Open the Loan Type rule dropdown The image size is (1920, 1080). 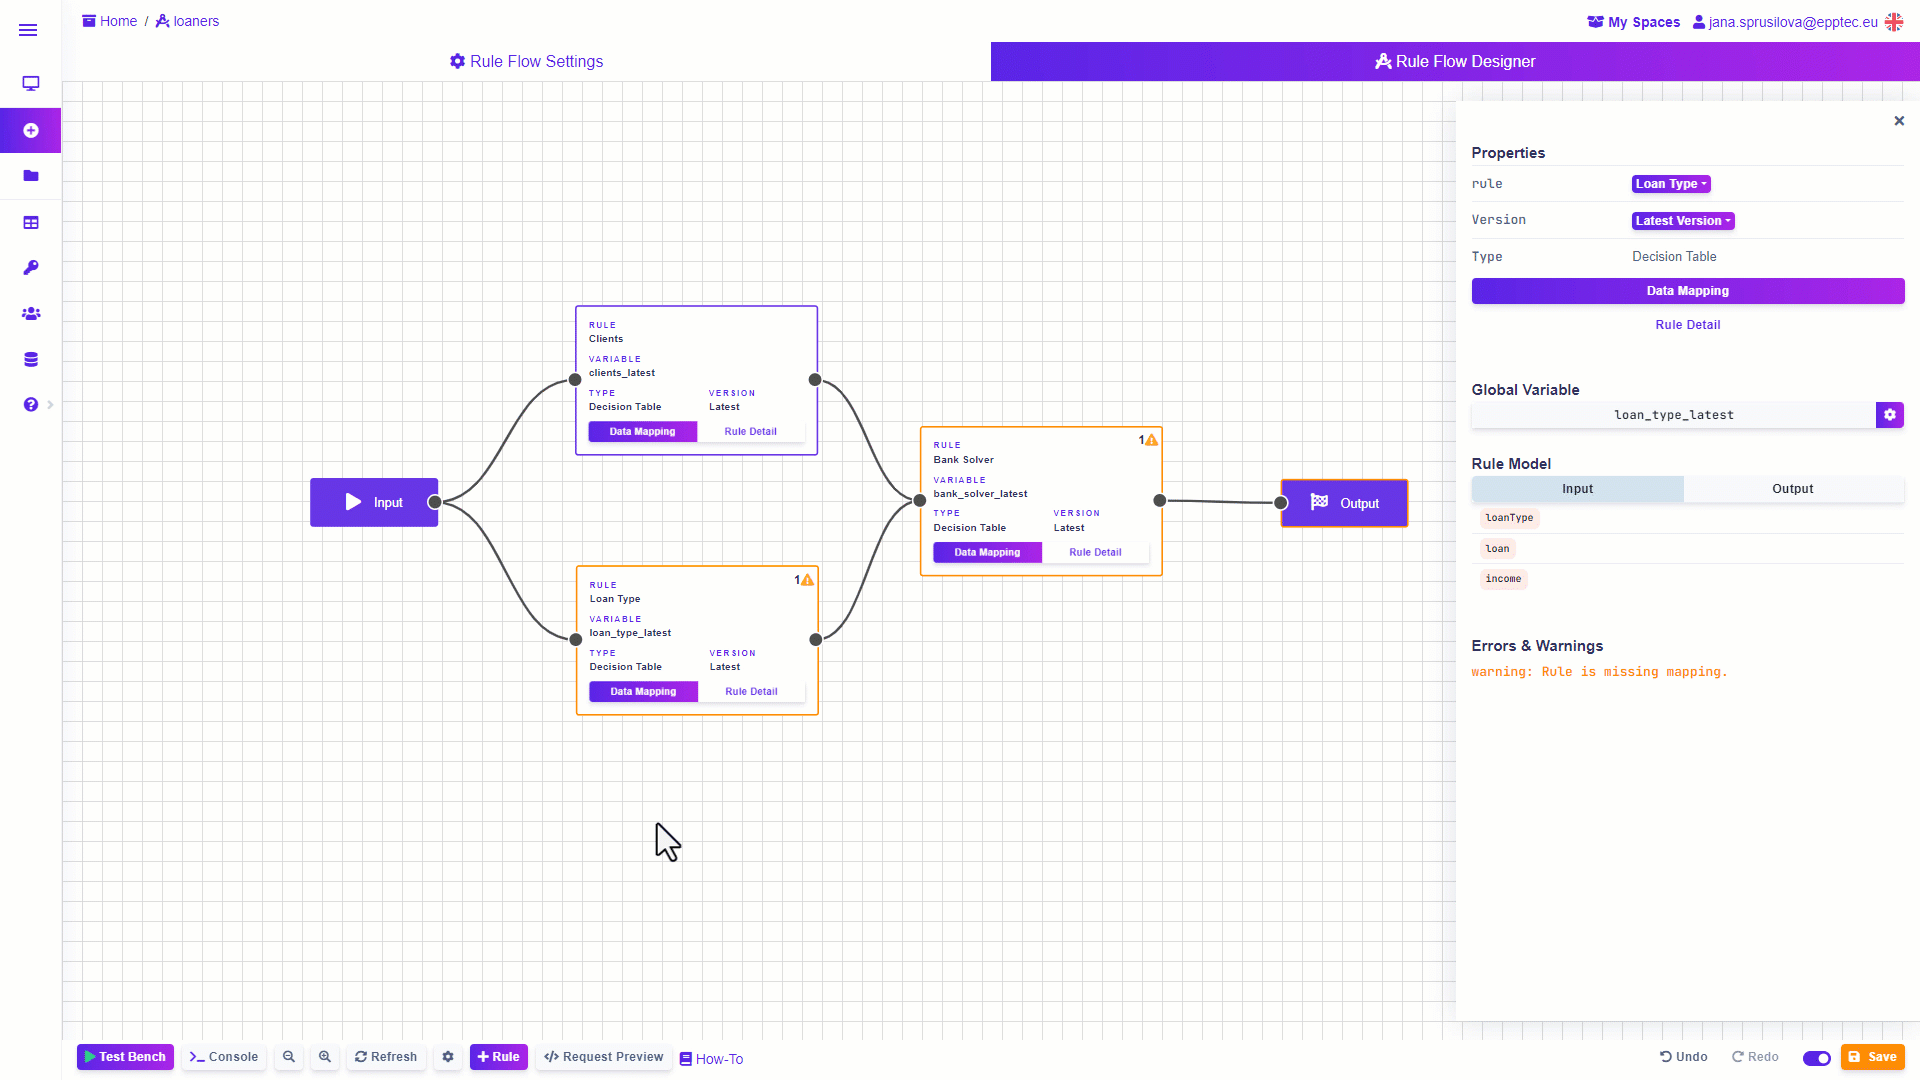(x=1670, y=184)
